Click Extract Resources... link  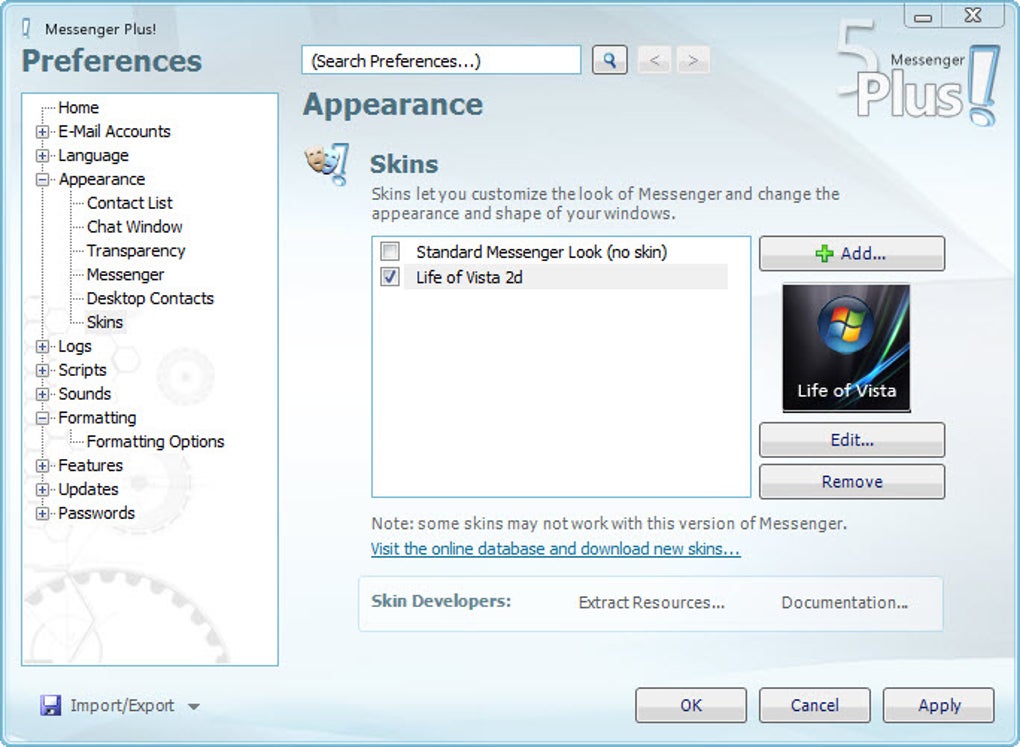[x=651, y=603]
